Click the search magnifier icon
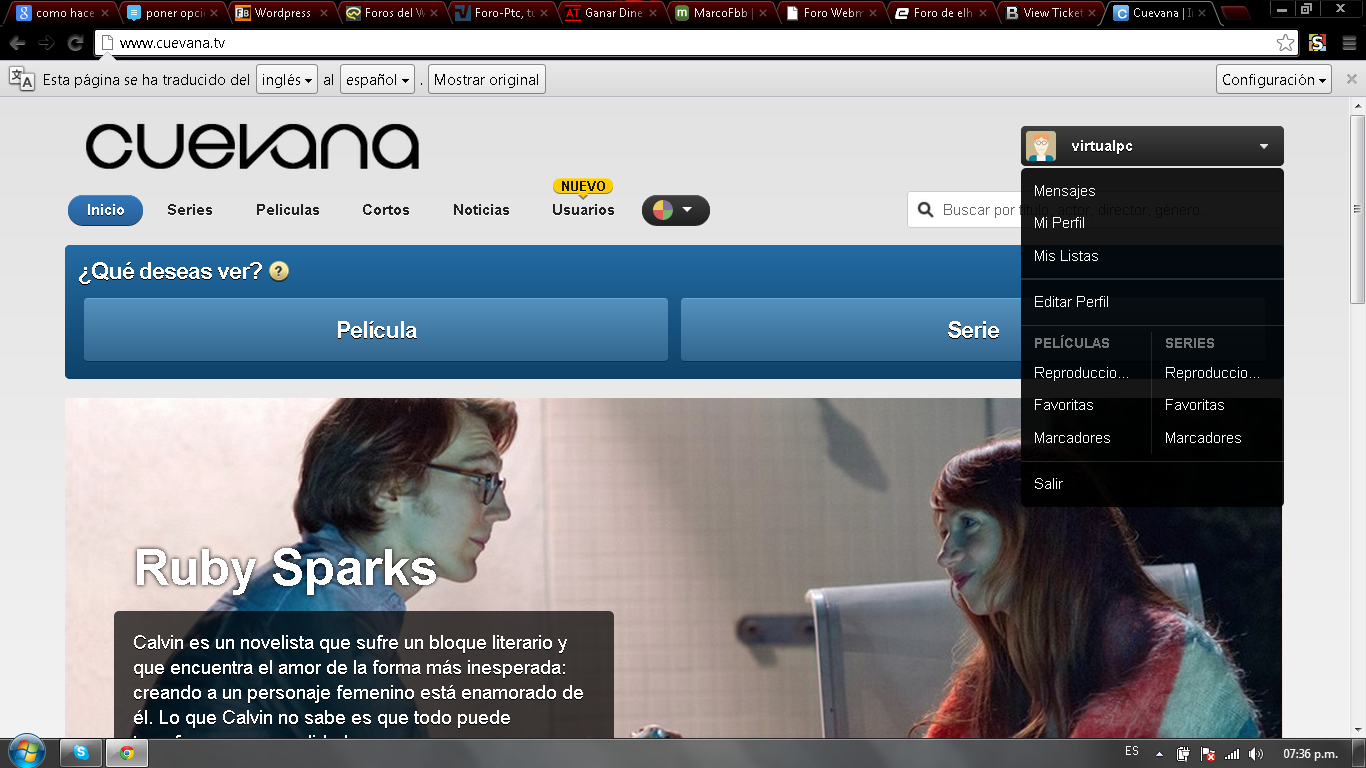1366x768 pixels. point(925,210)
